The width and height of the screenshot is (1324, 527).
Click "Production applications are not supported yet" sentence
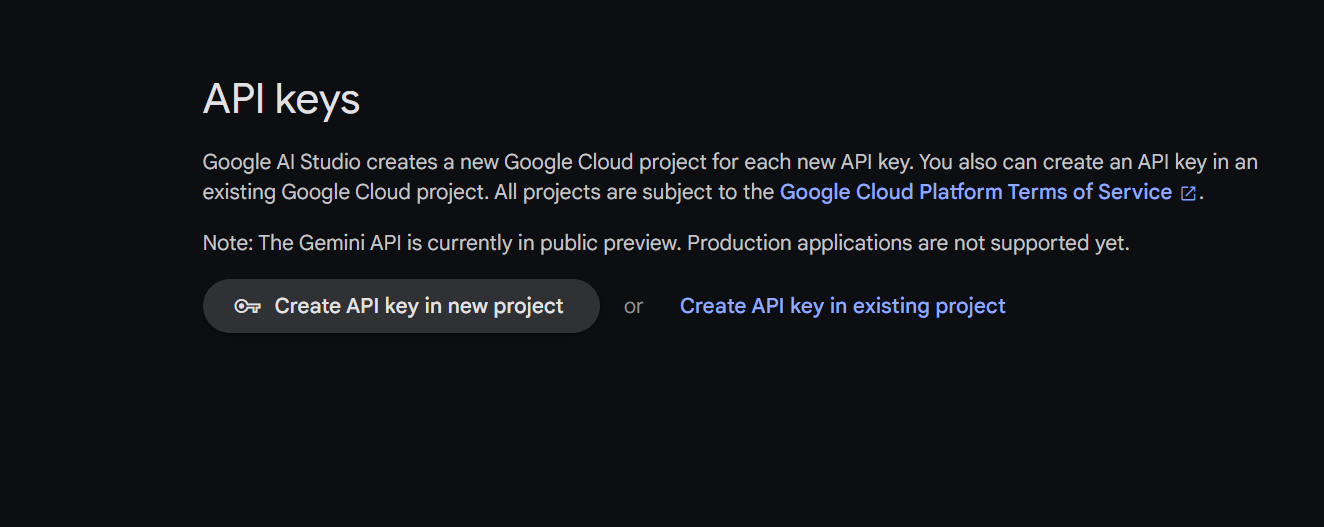(x=908, y=243)
